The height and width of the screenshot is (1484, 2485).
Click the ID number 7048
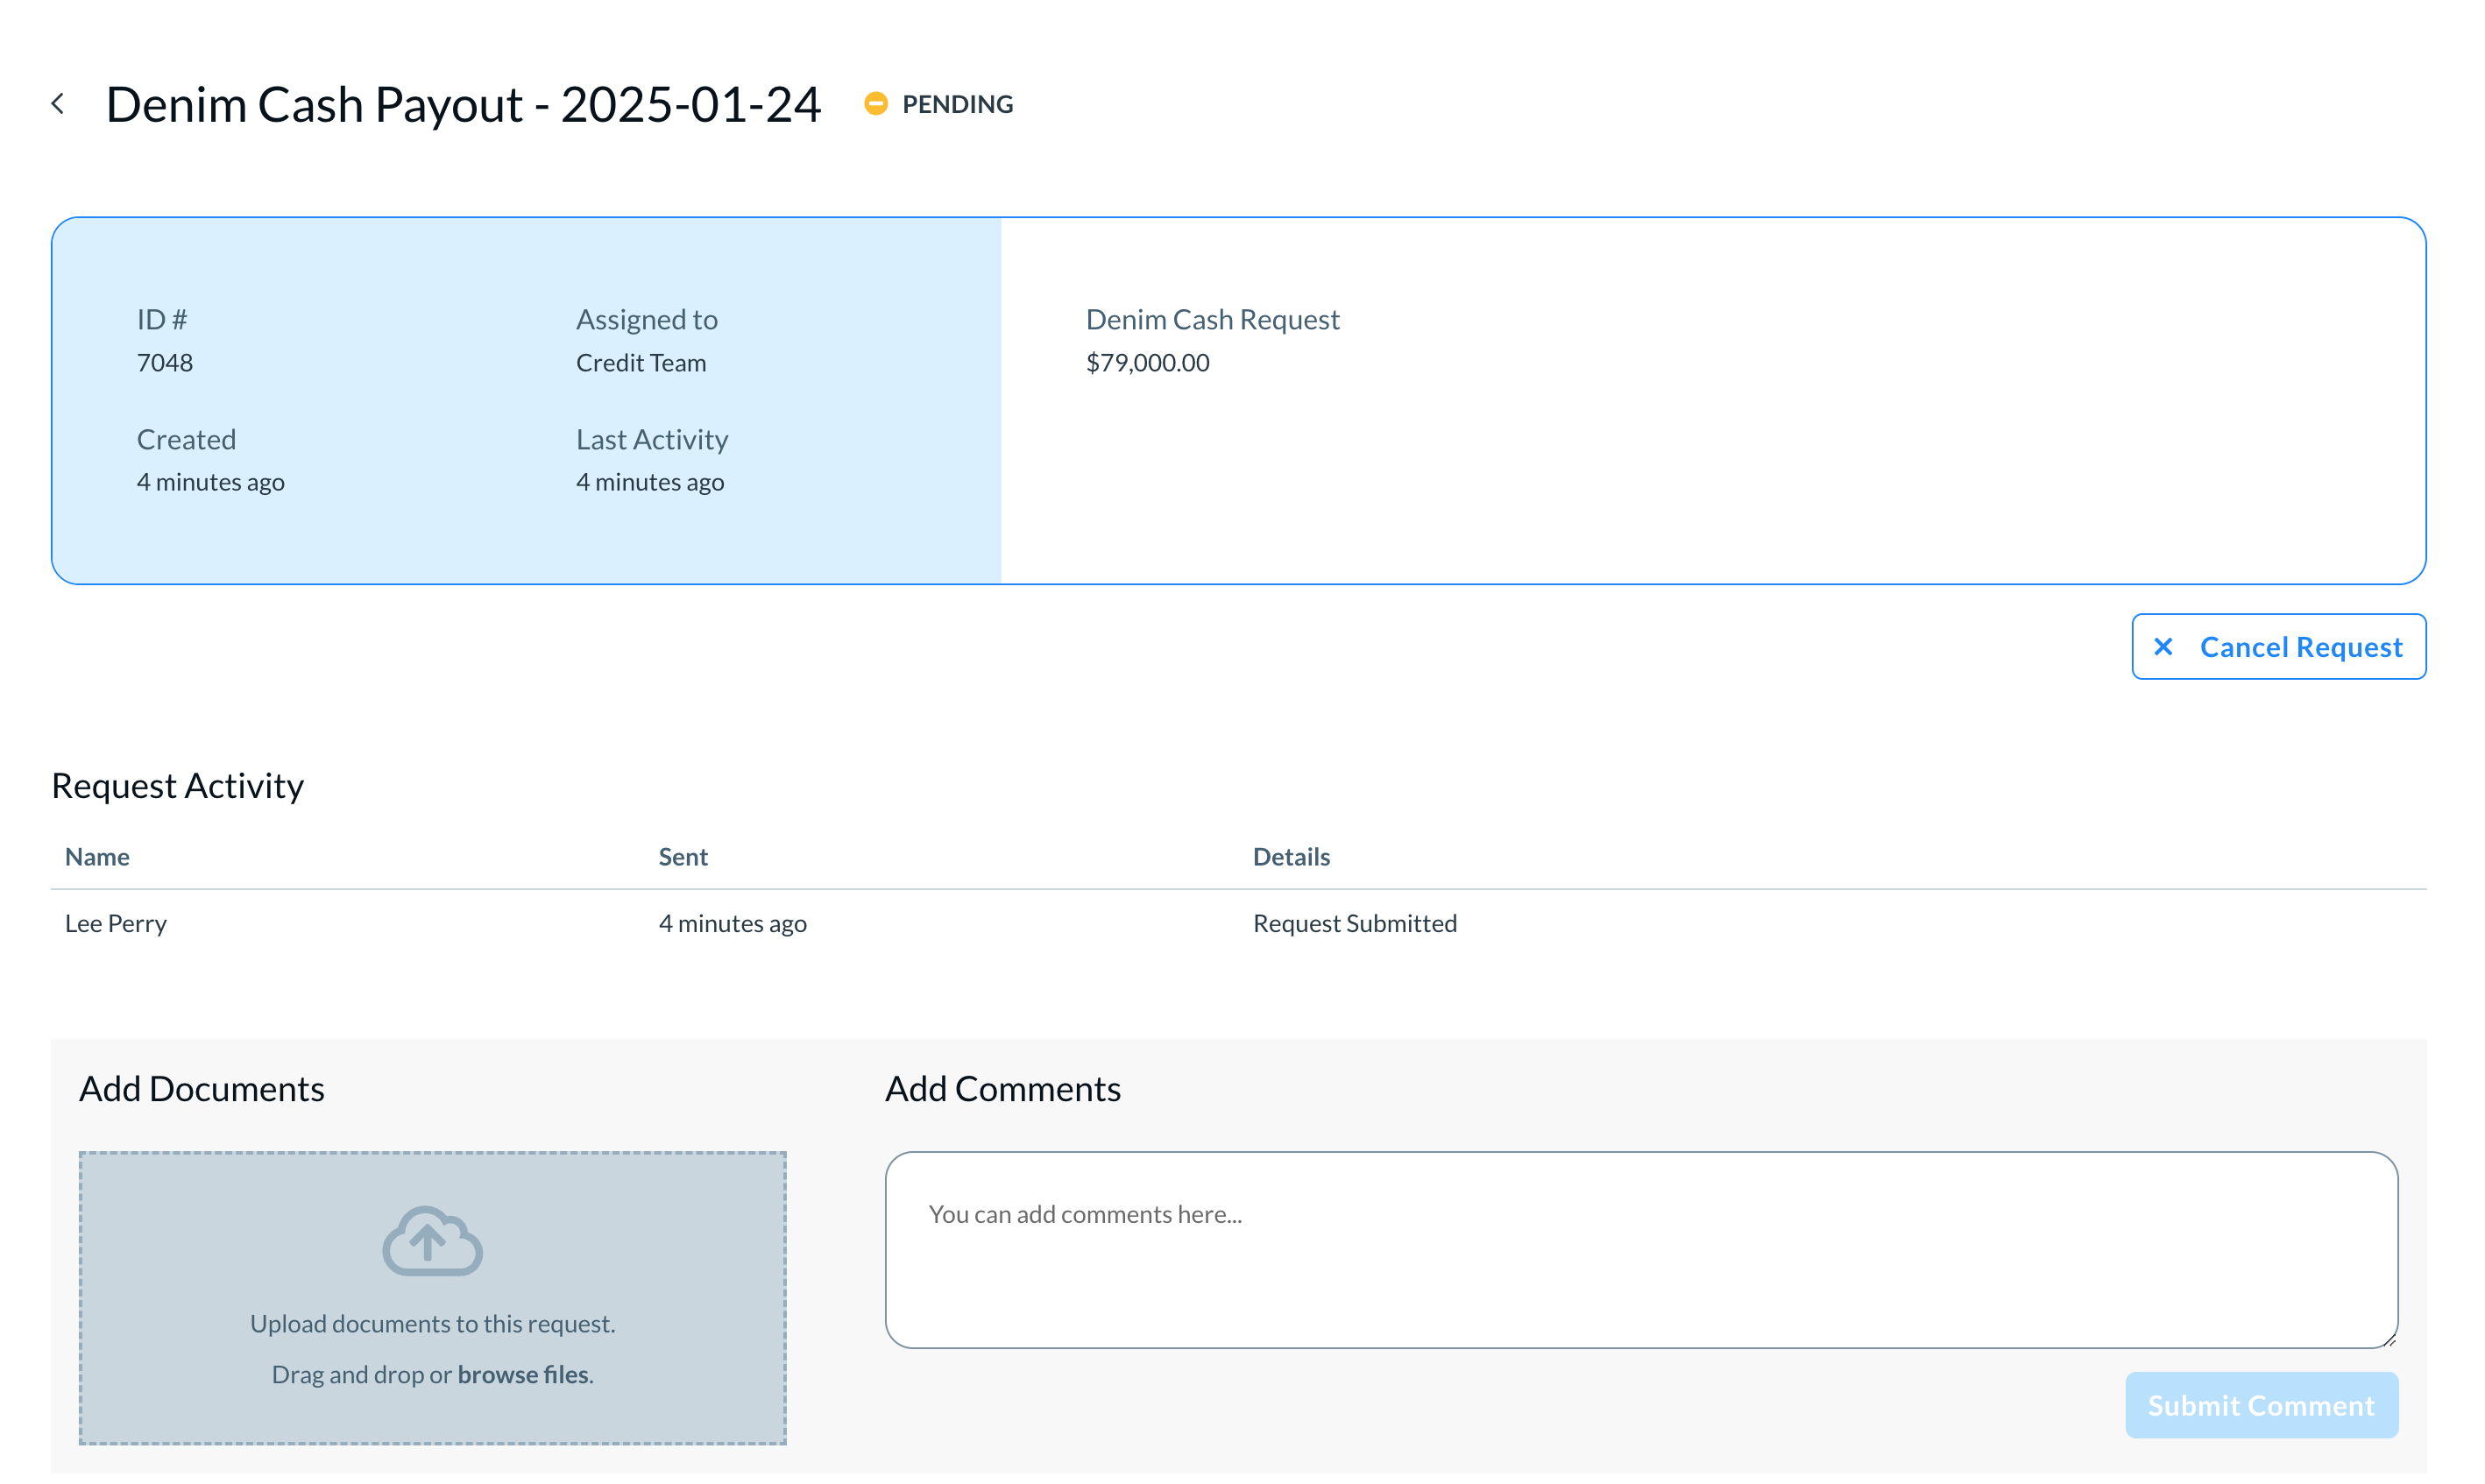(165, 363)
